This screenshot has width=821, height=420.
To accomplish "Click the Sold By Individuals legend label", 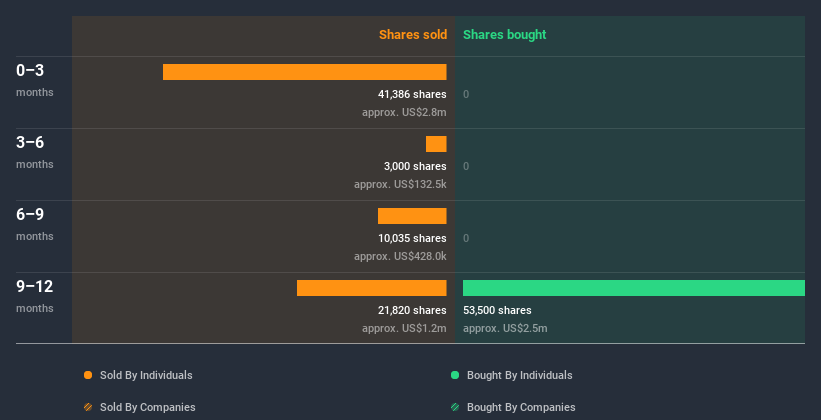I will pos(146,375).
